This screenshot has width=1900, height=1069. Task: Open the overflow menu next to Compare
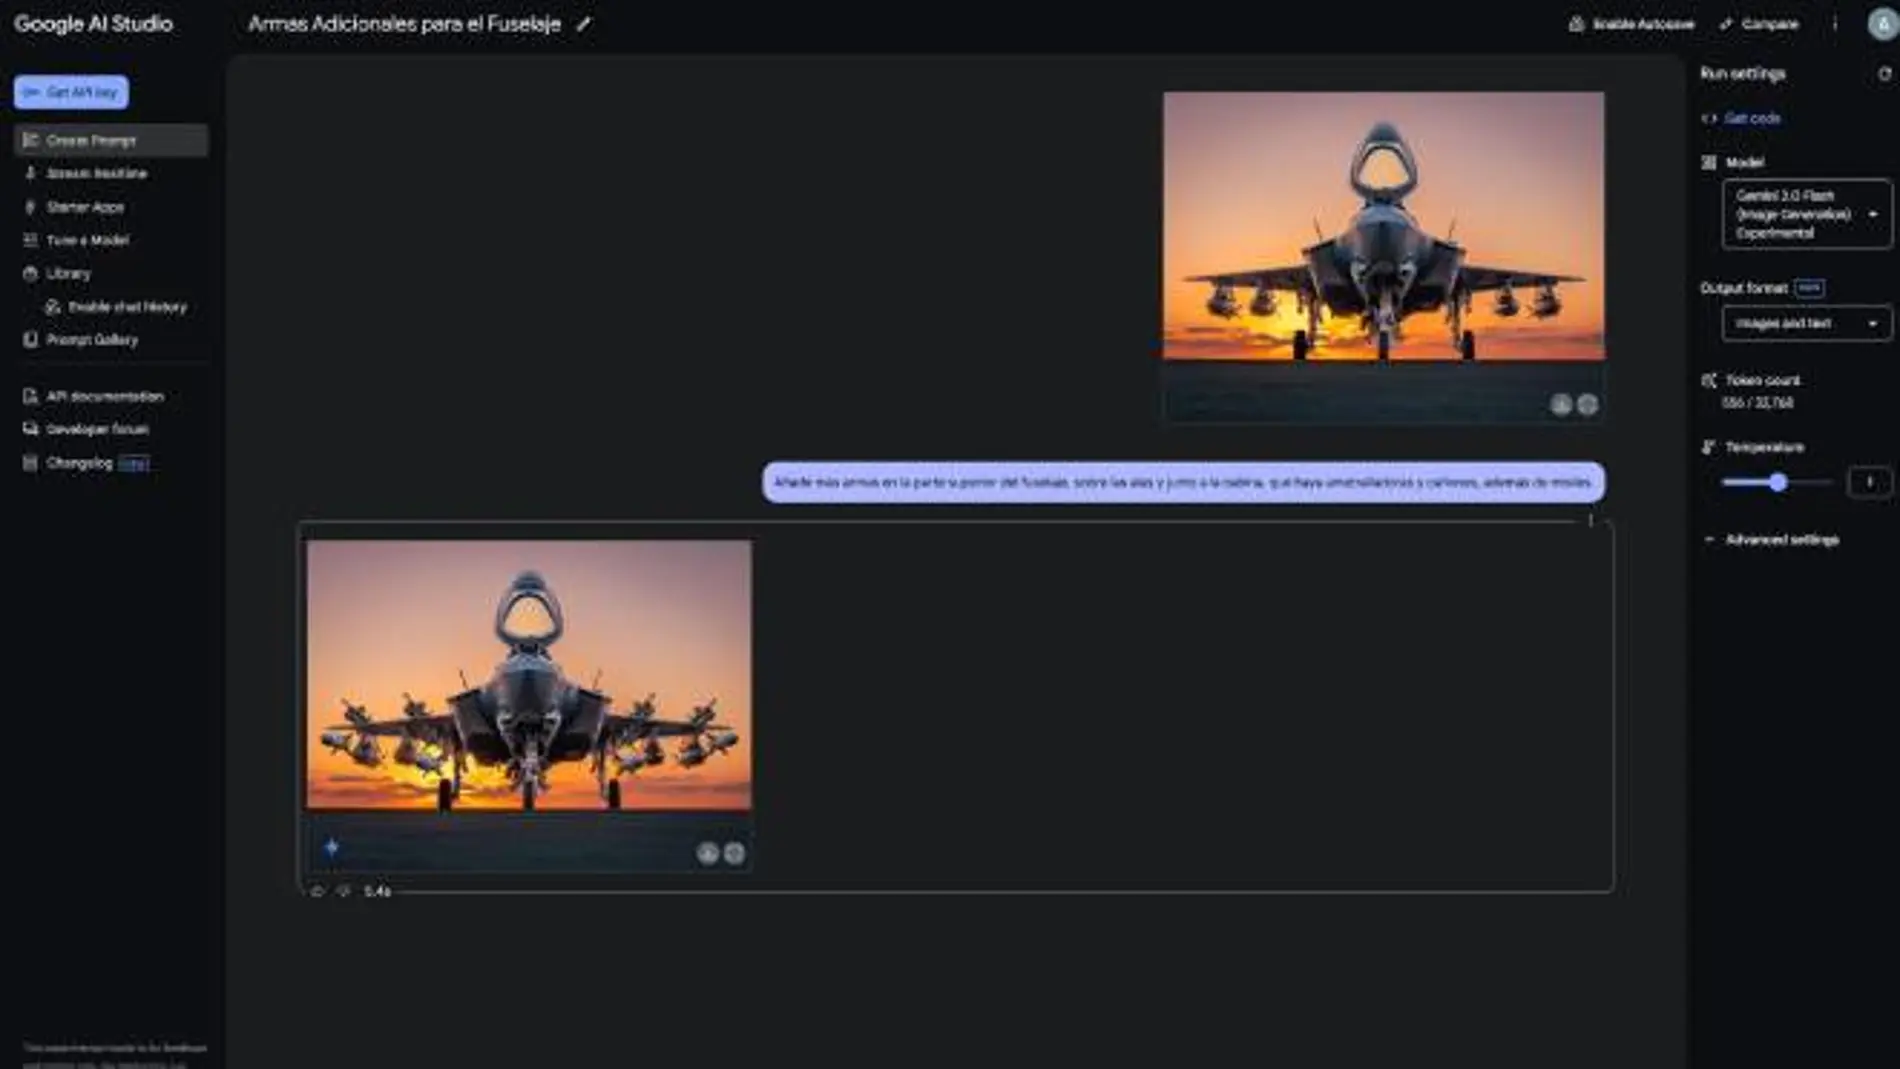(1835, 24)
